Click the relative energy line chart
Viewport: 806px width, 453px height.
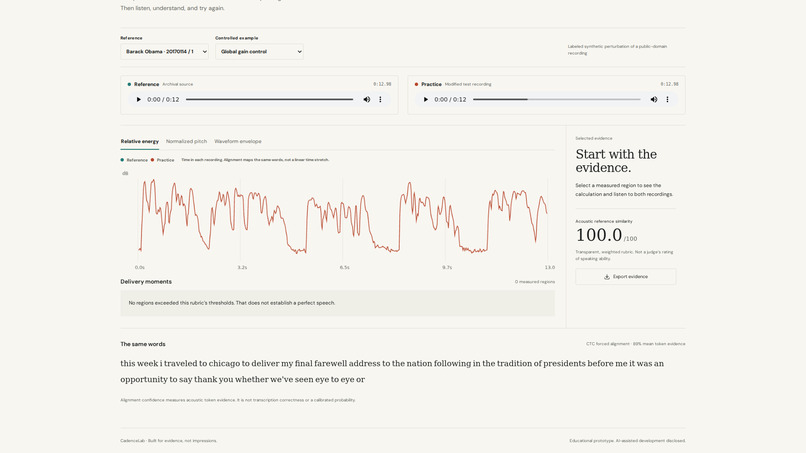(343, 217)
